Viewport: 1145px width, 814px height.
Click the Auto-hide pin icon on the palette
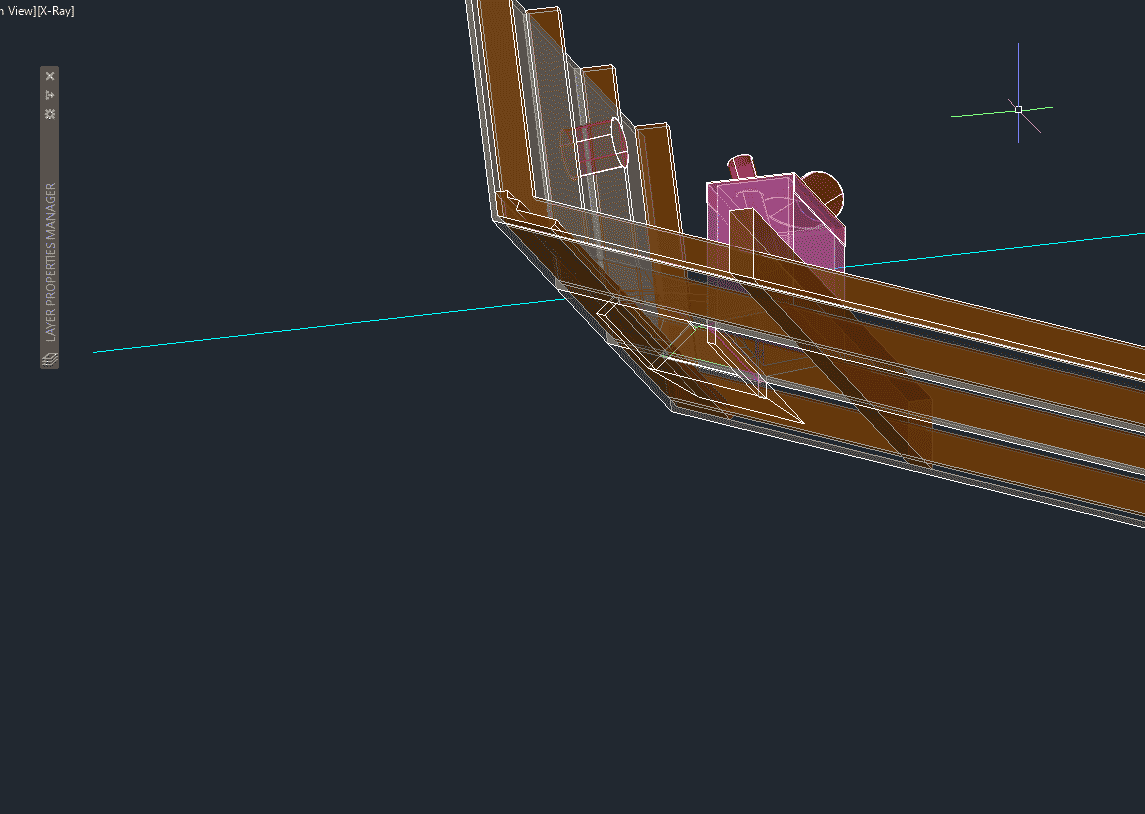click(49, 94)
